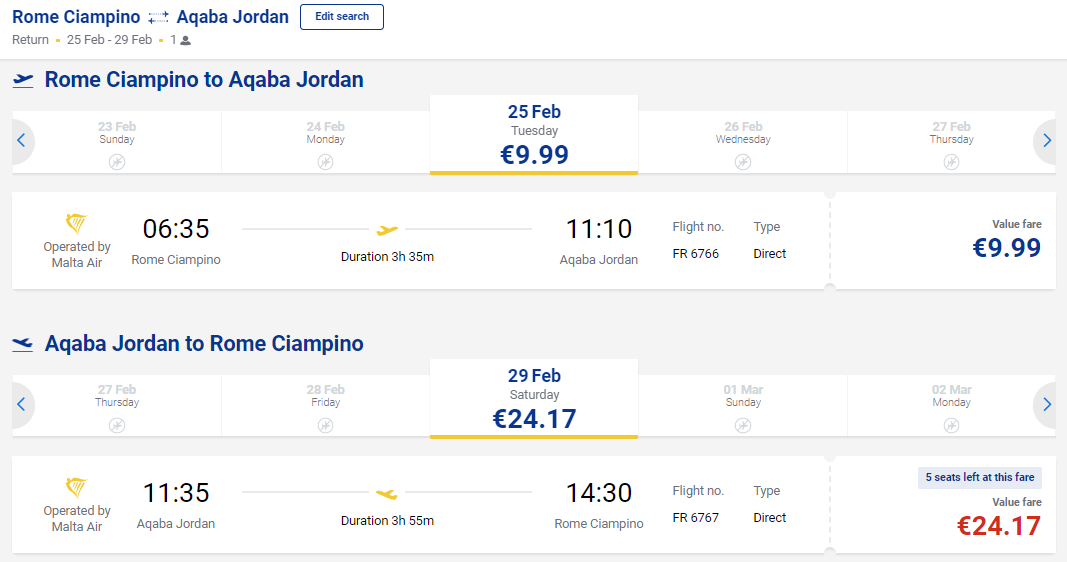Click the Ryanair harp logo on return flight
The width and height of the screenshot is (1067, 562).
point(76,487)
